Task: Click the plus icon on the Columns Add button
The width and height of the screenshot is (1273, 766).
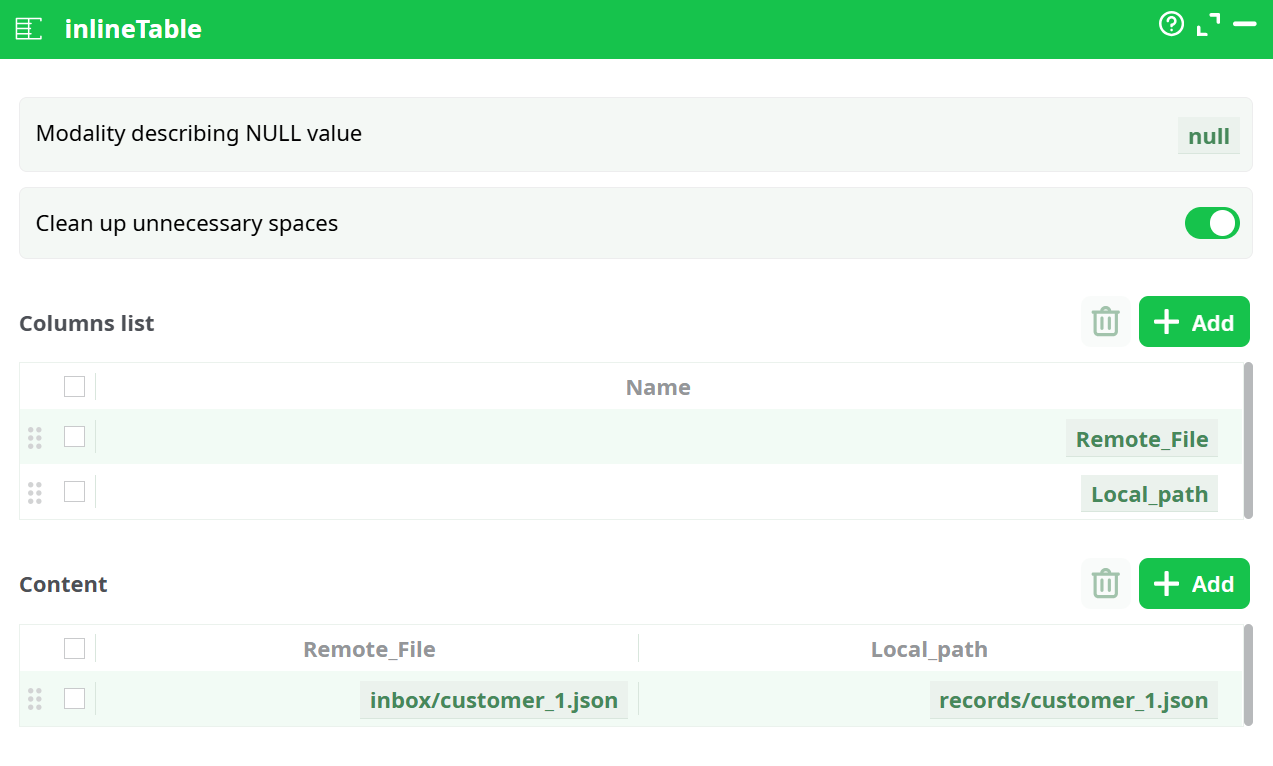Action: pyautogui.click(x=1166, y=321)
